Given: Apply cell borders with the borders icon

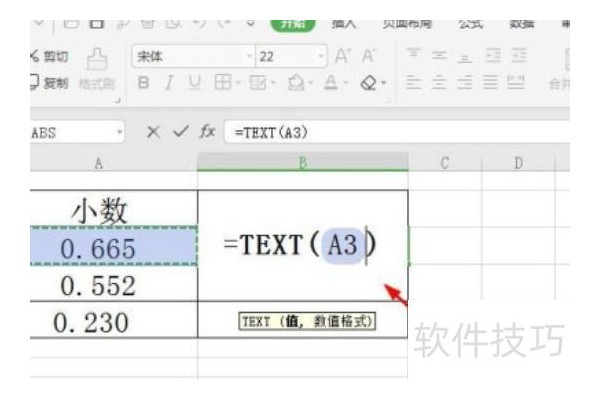Looking at the screenshot, I should click(223, 82).
